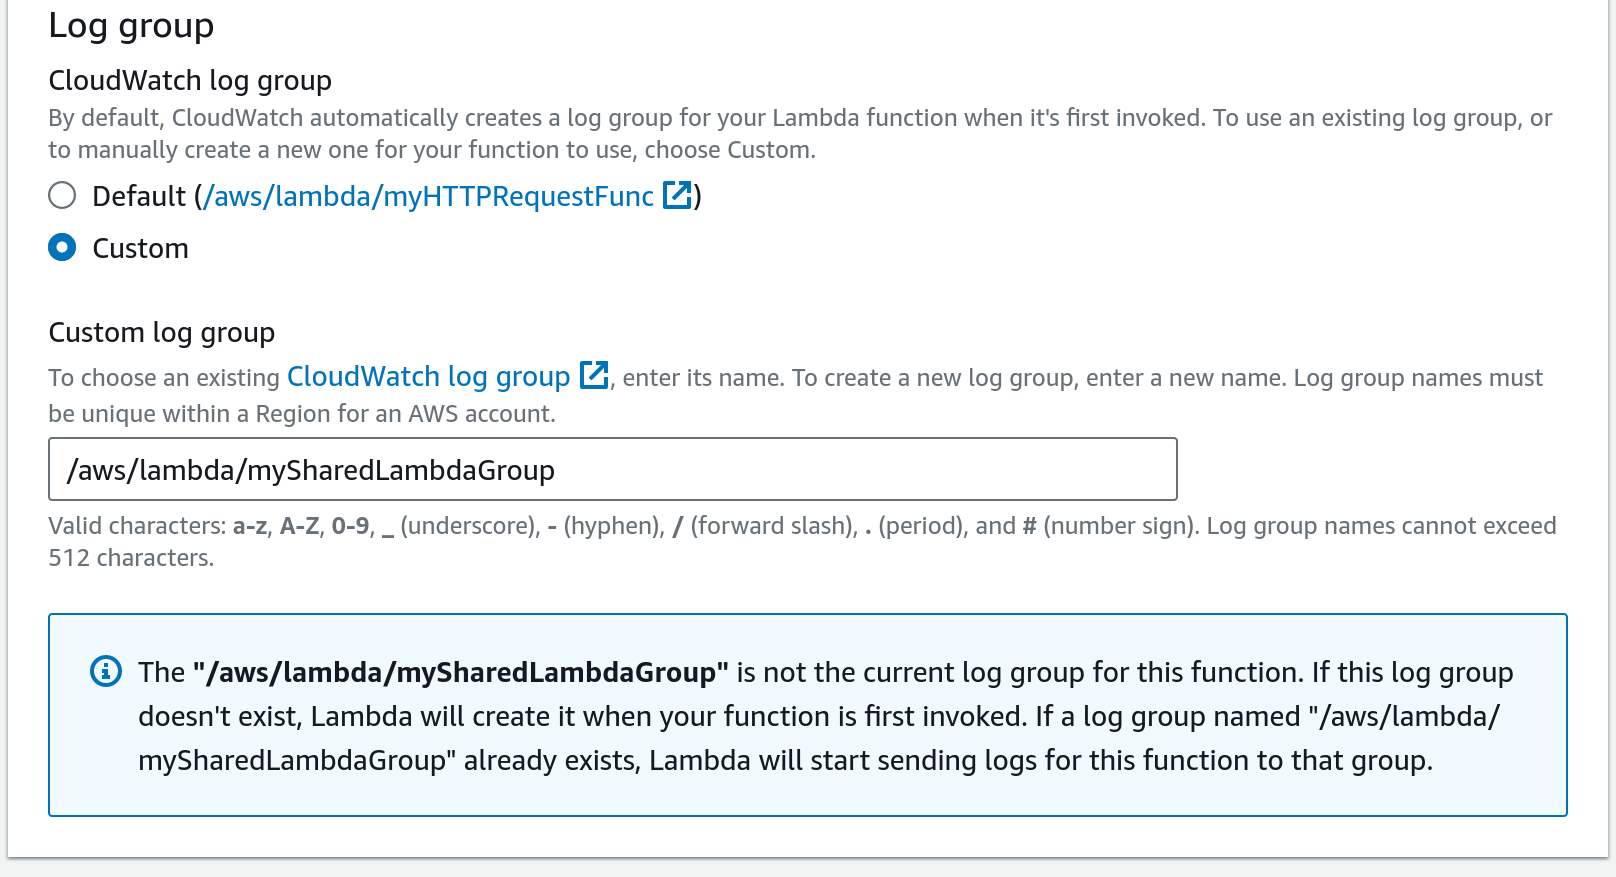Click the info circle icon in the alert
The height and width of the screenshot is (877, 1616).
point(106,671)
